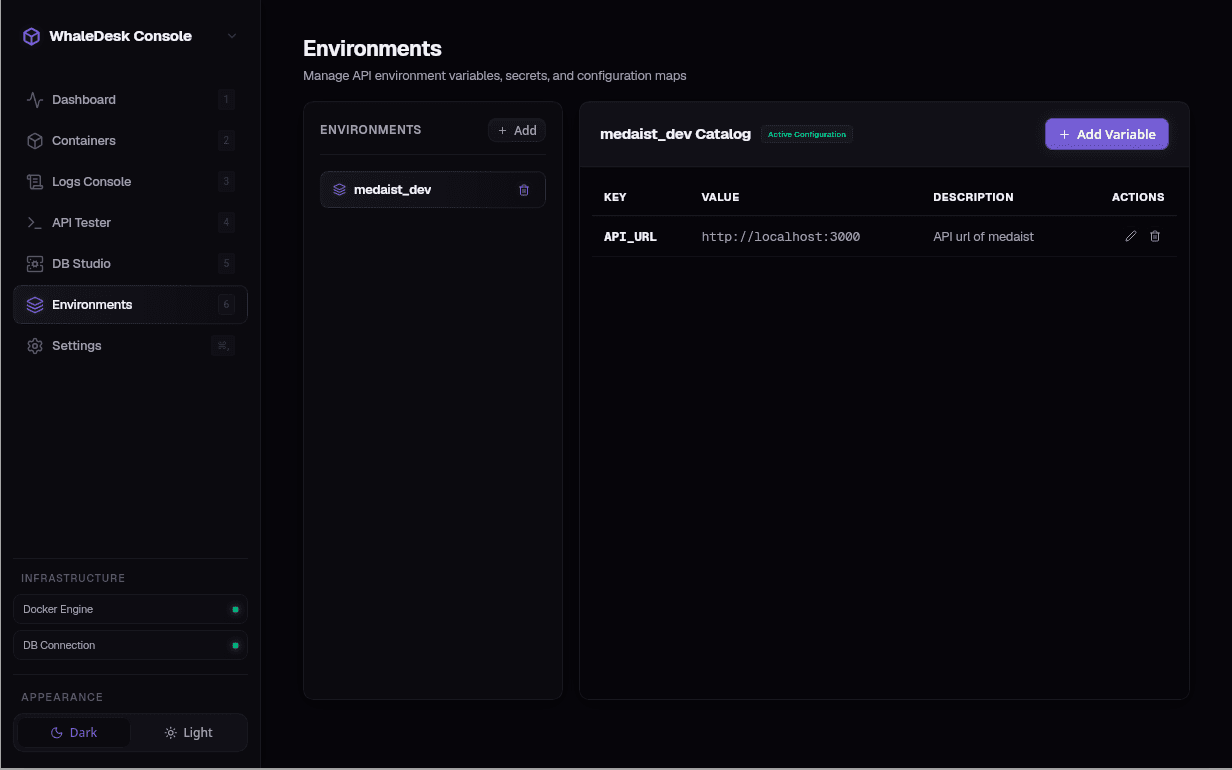Click the Add Variable button

(x=1107, y=134)
